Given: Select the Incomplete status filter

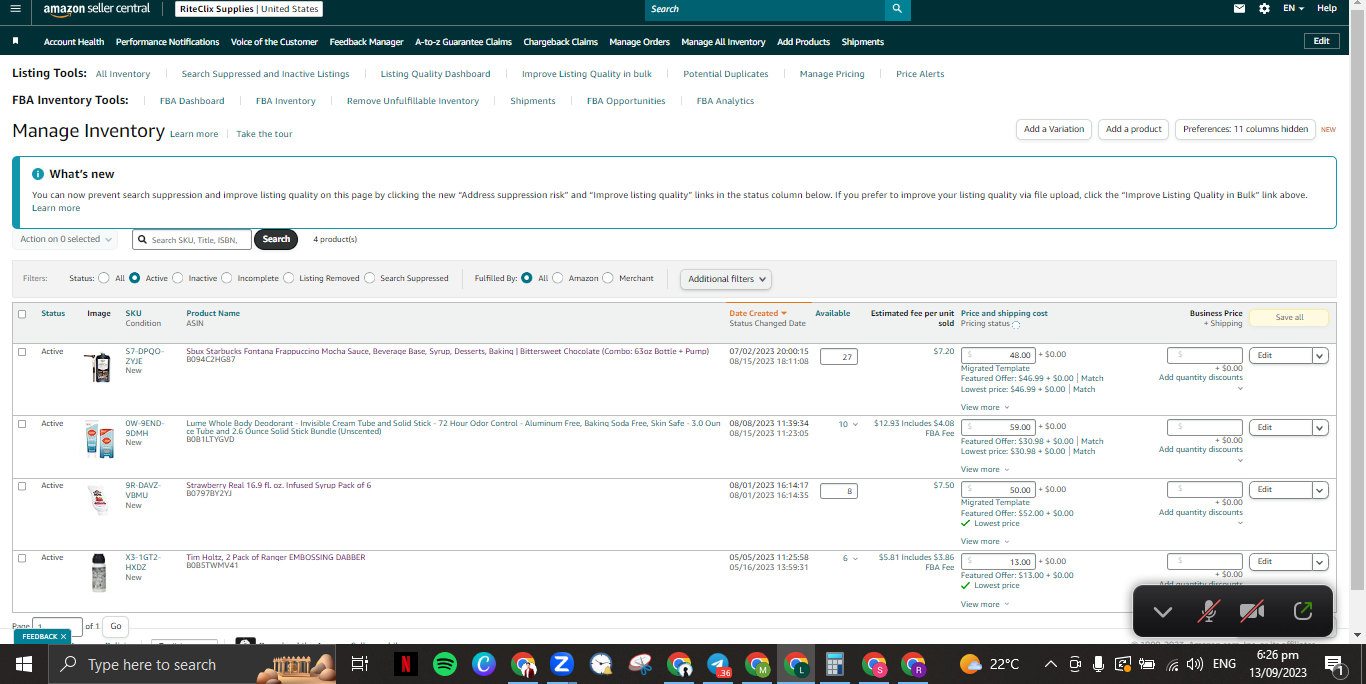Looking at the screenshot, I should tap(227, 278).
